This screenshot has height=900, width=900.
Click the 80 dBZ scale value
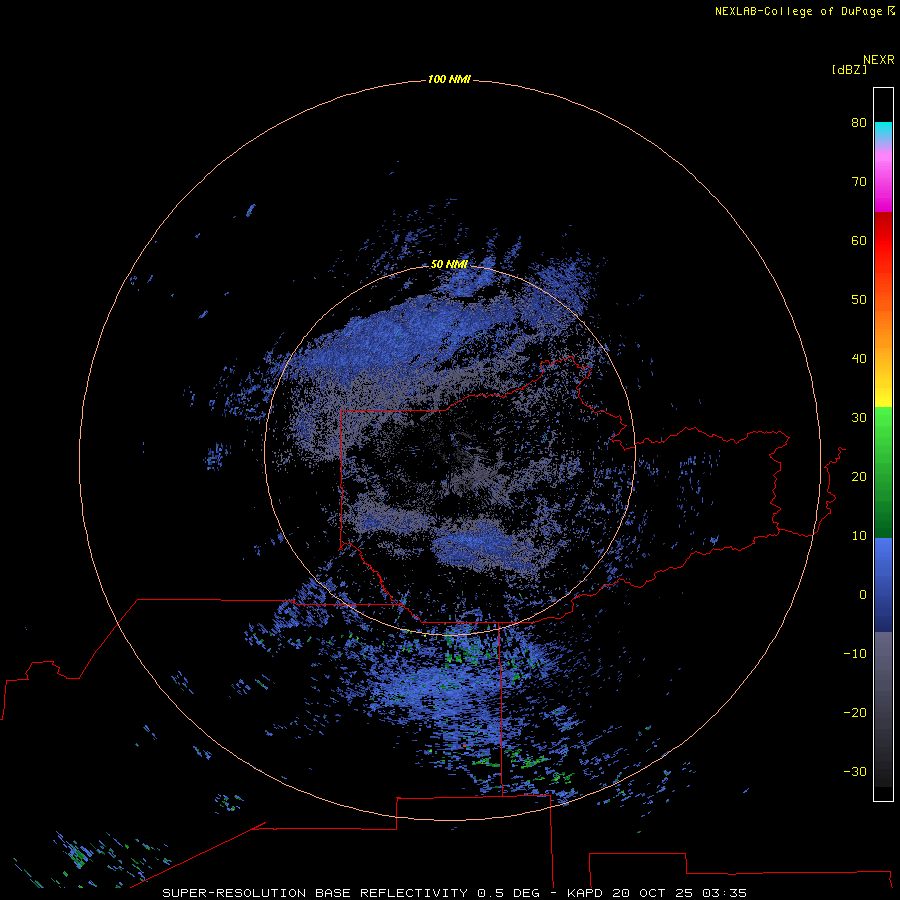click(859, 122)
